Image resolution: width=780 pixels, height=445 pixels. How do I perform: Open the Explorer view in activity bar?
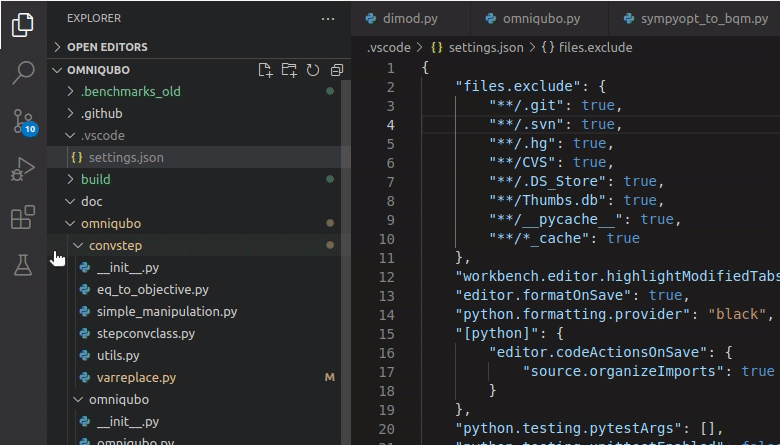click(23, 24)
